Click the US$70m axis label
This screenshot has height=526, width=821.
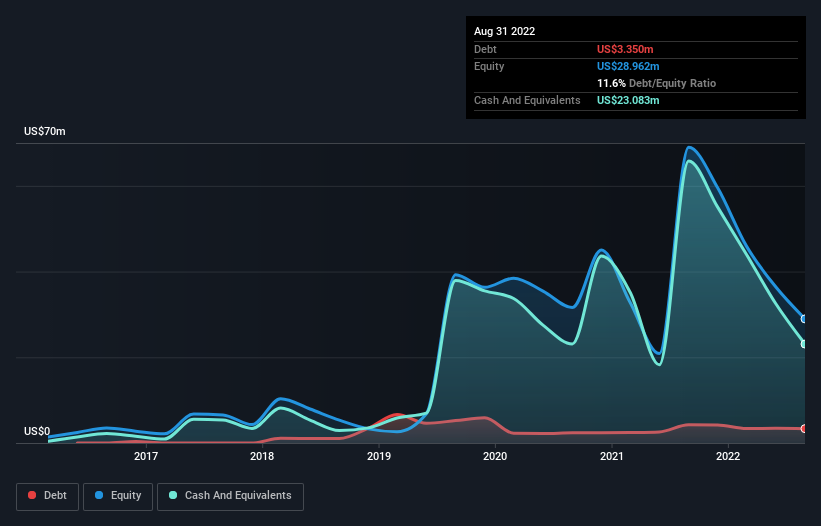pyautogui.click(x=45, y=131)
